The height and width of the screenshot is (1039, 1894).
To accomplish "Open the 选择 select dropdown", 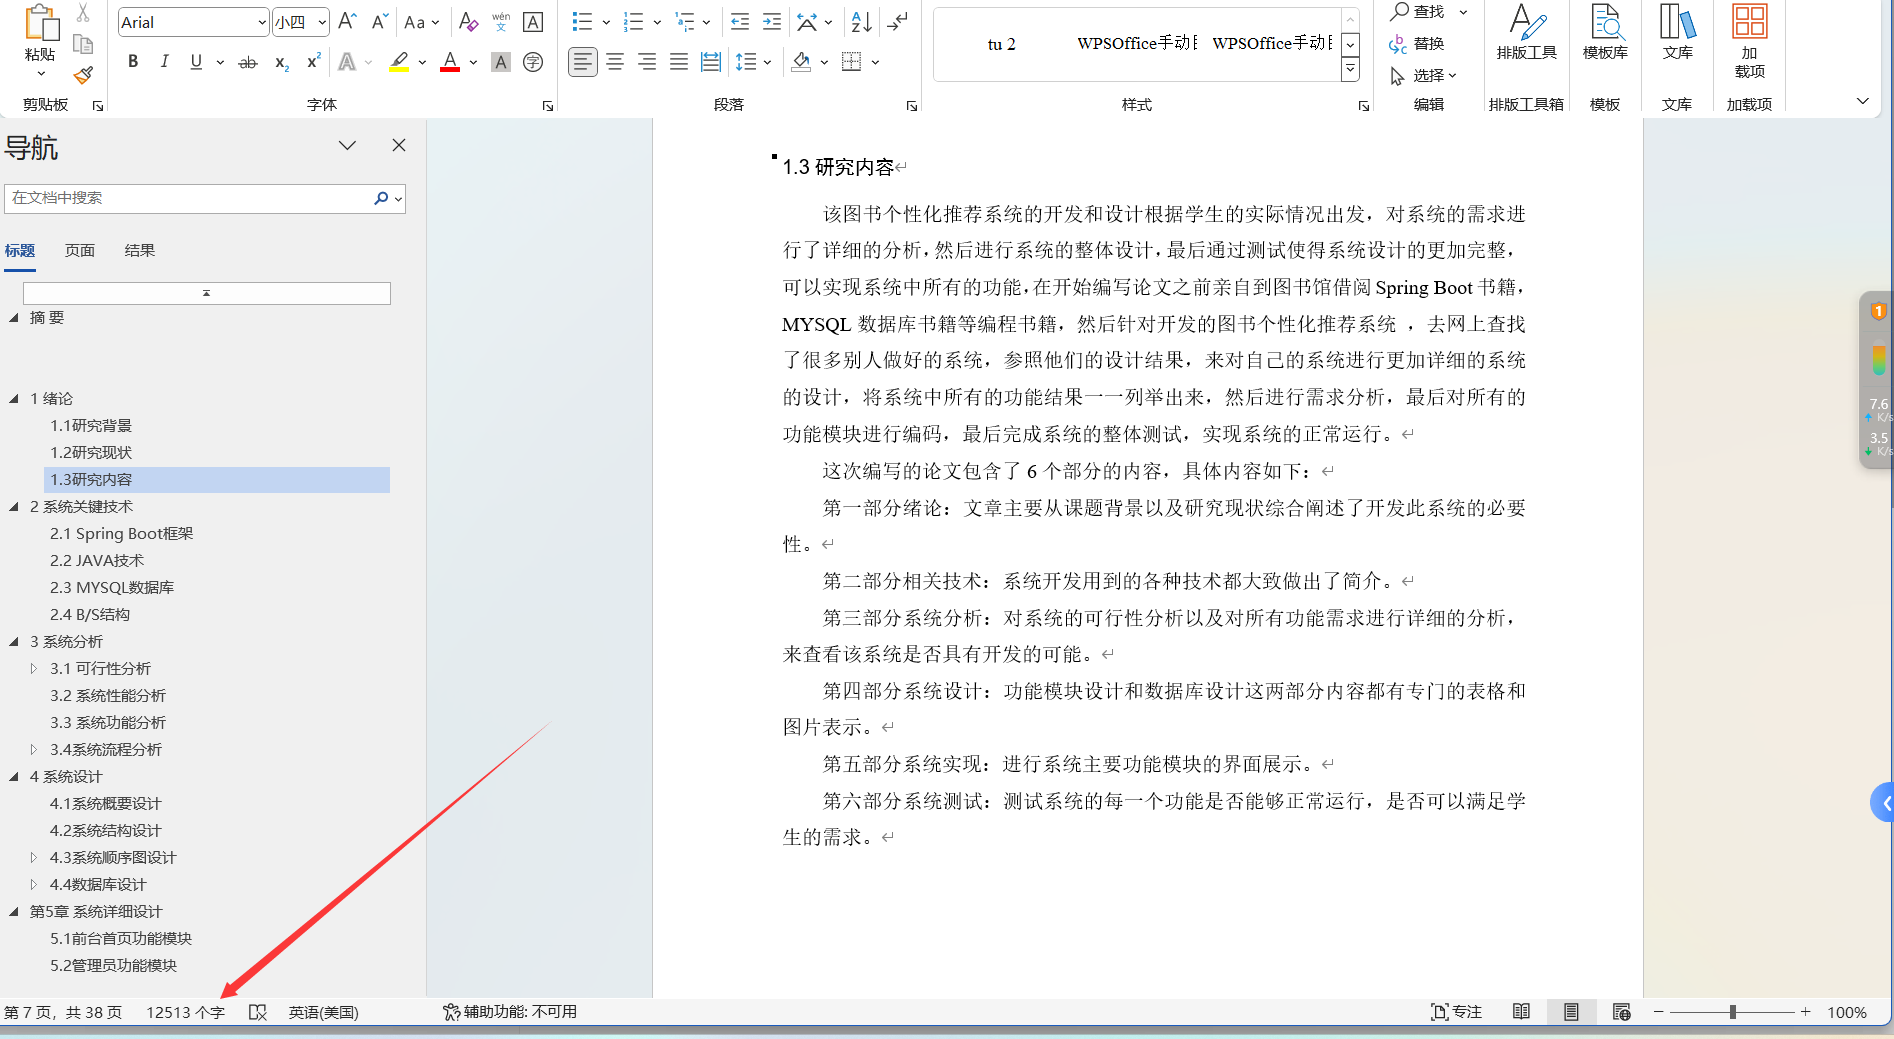I will (1424, 75).
